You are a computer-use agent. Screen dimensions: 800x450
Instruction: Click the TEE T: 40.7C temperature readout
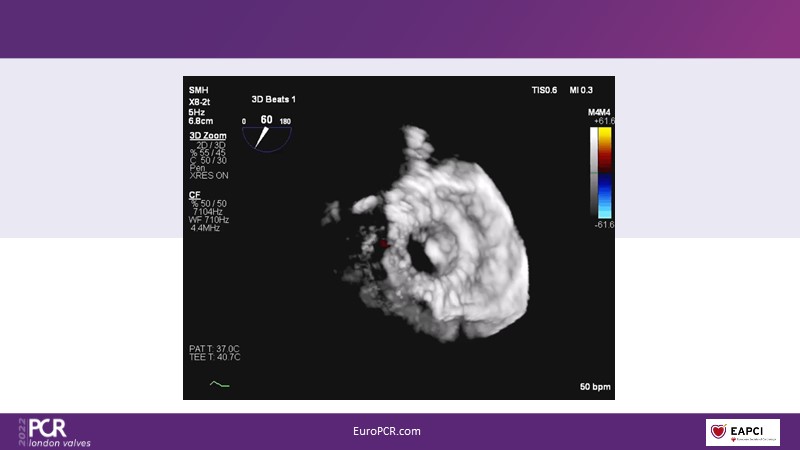point(213,356)
